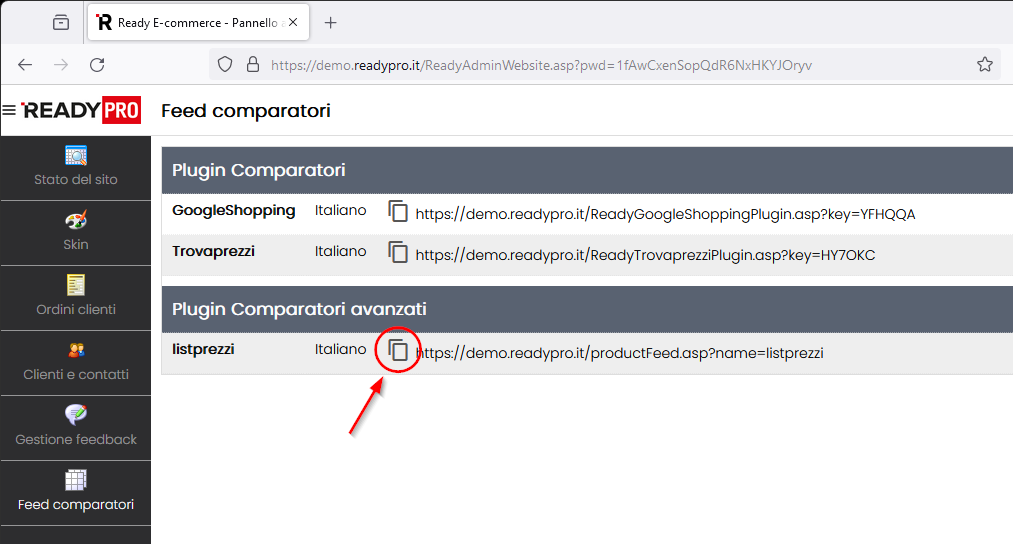This screenshot has width=1013, height=544.
Task: Click the ReadyPro logo
Action: pyautogui.click(x=81, y=110)
